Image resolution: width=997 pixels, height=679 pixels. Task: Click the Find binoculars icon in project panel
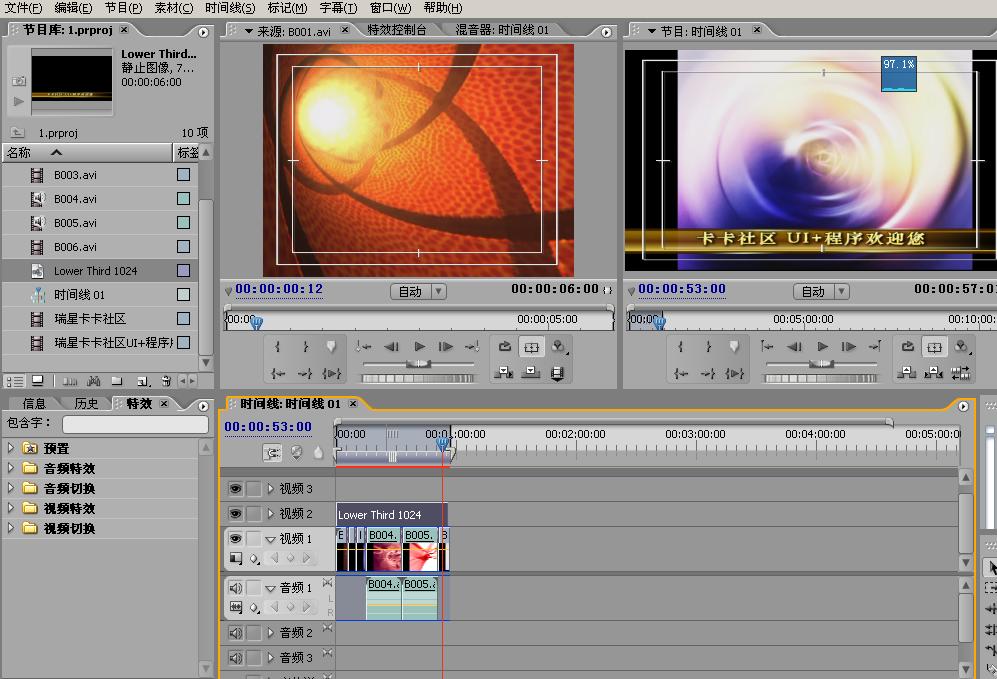[94, 381]
